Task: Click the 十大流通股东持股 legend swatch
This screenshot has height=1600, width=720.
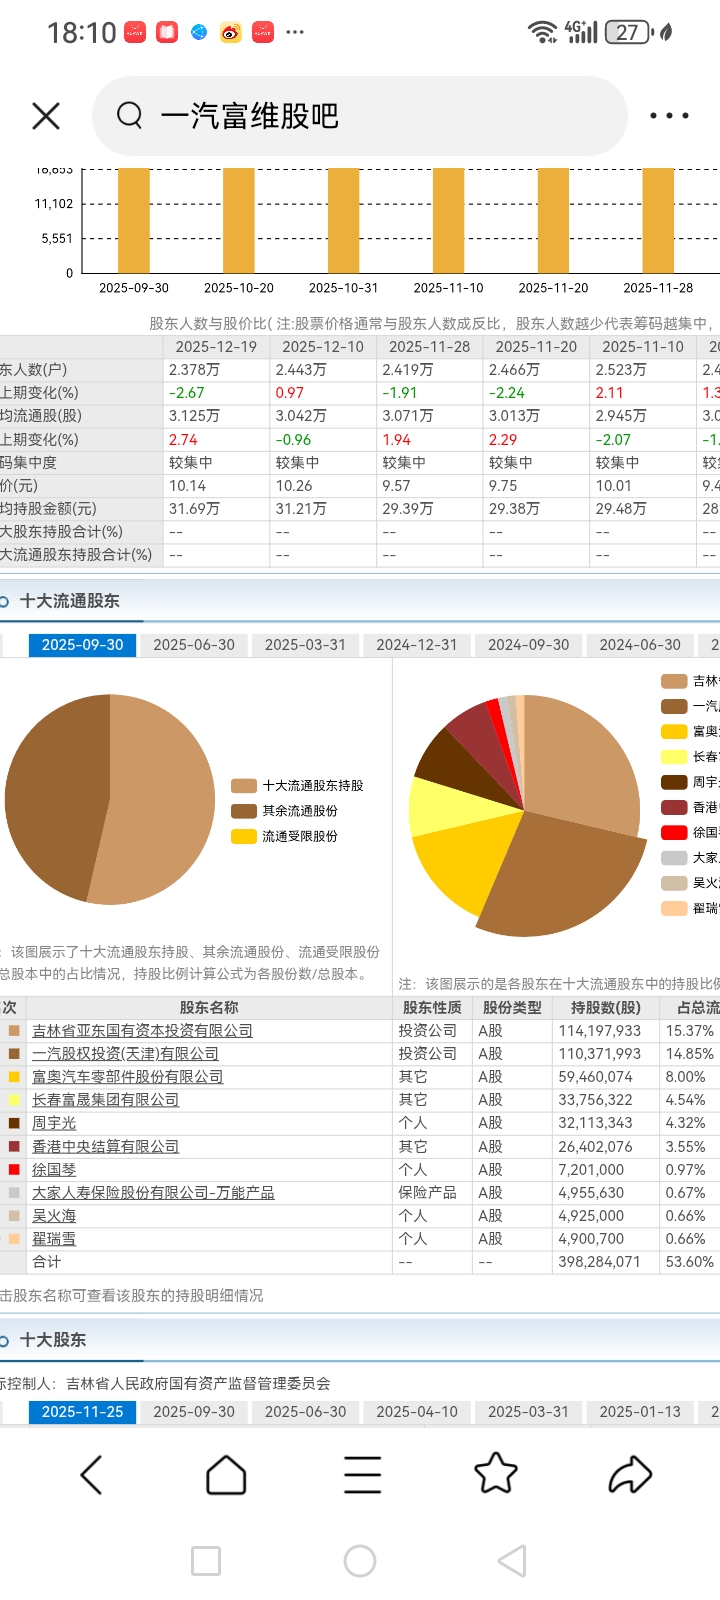Action: pyautogui.click(x=244, y=786)
